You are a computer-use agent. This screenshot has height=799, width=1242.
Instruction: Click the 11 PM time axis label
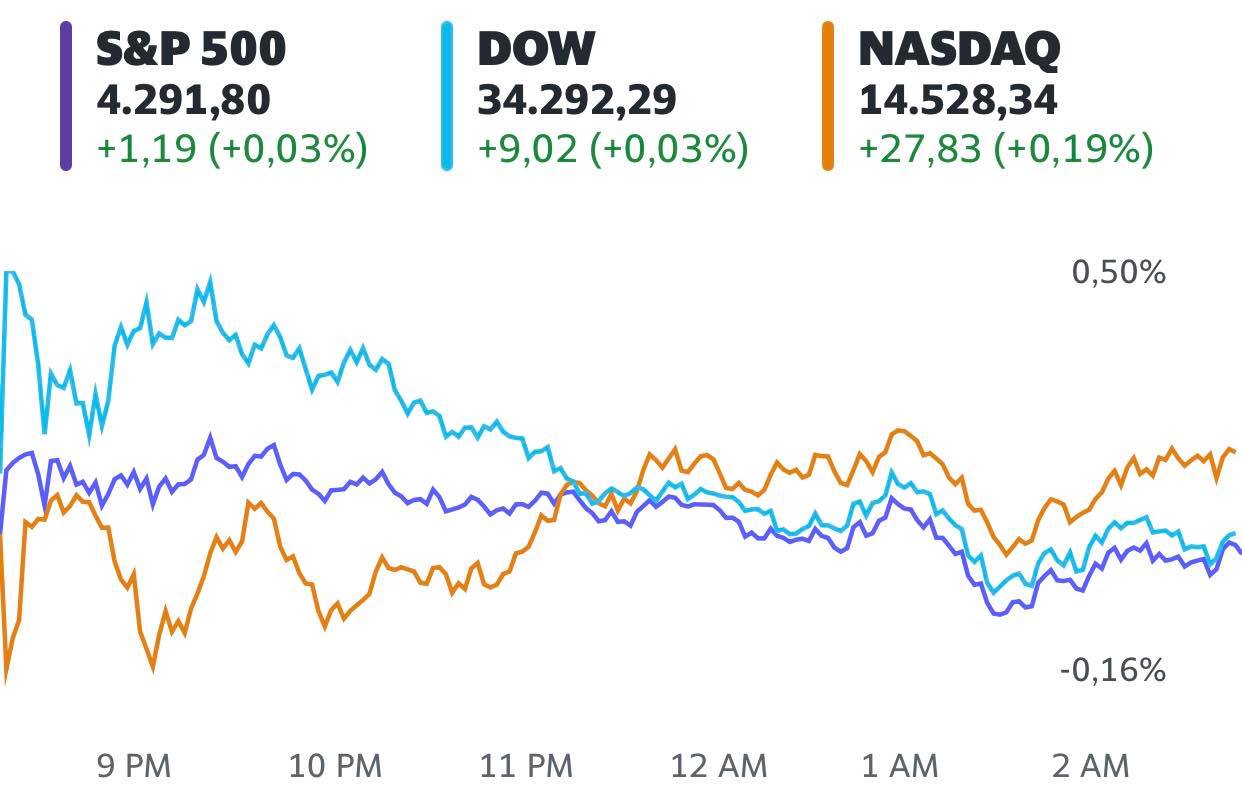click(x=526, y=767)
